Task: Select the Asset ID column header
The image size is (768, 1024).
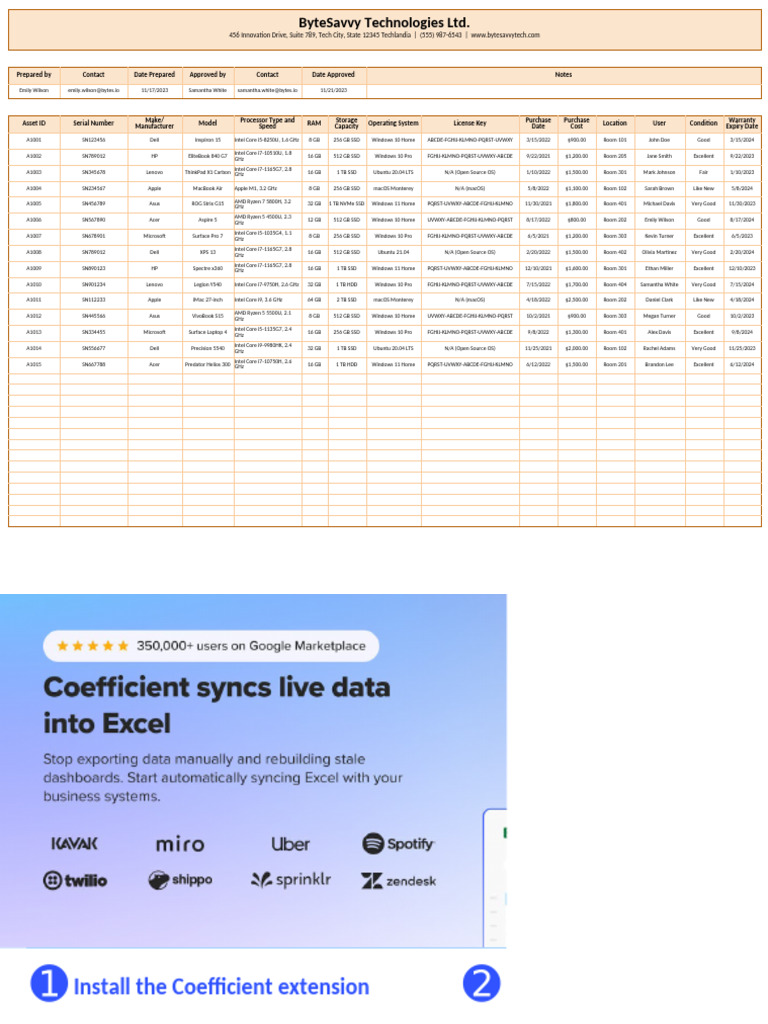Action: point(34,123)
